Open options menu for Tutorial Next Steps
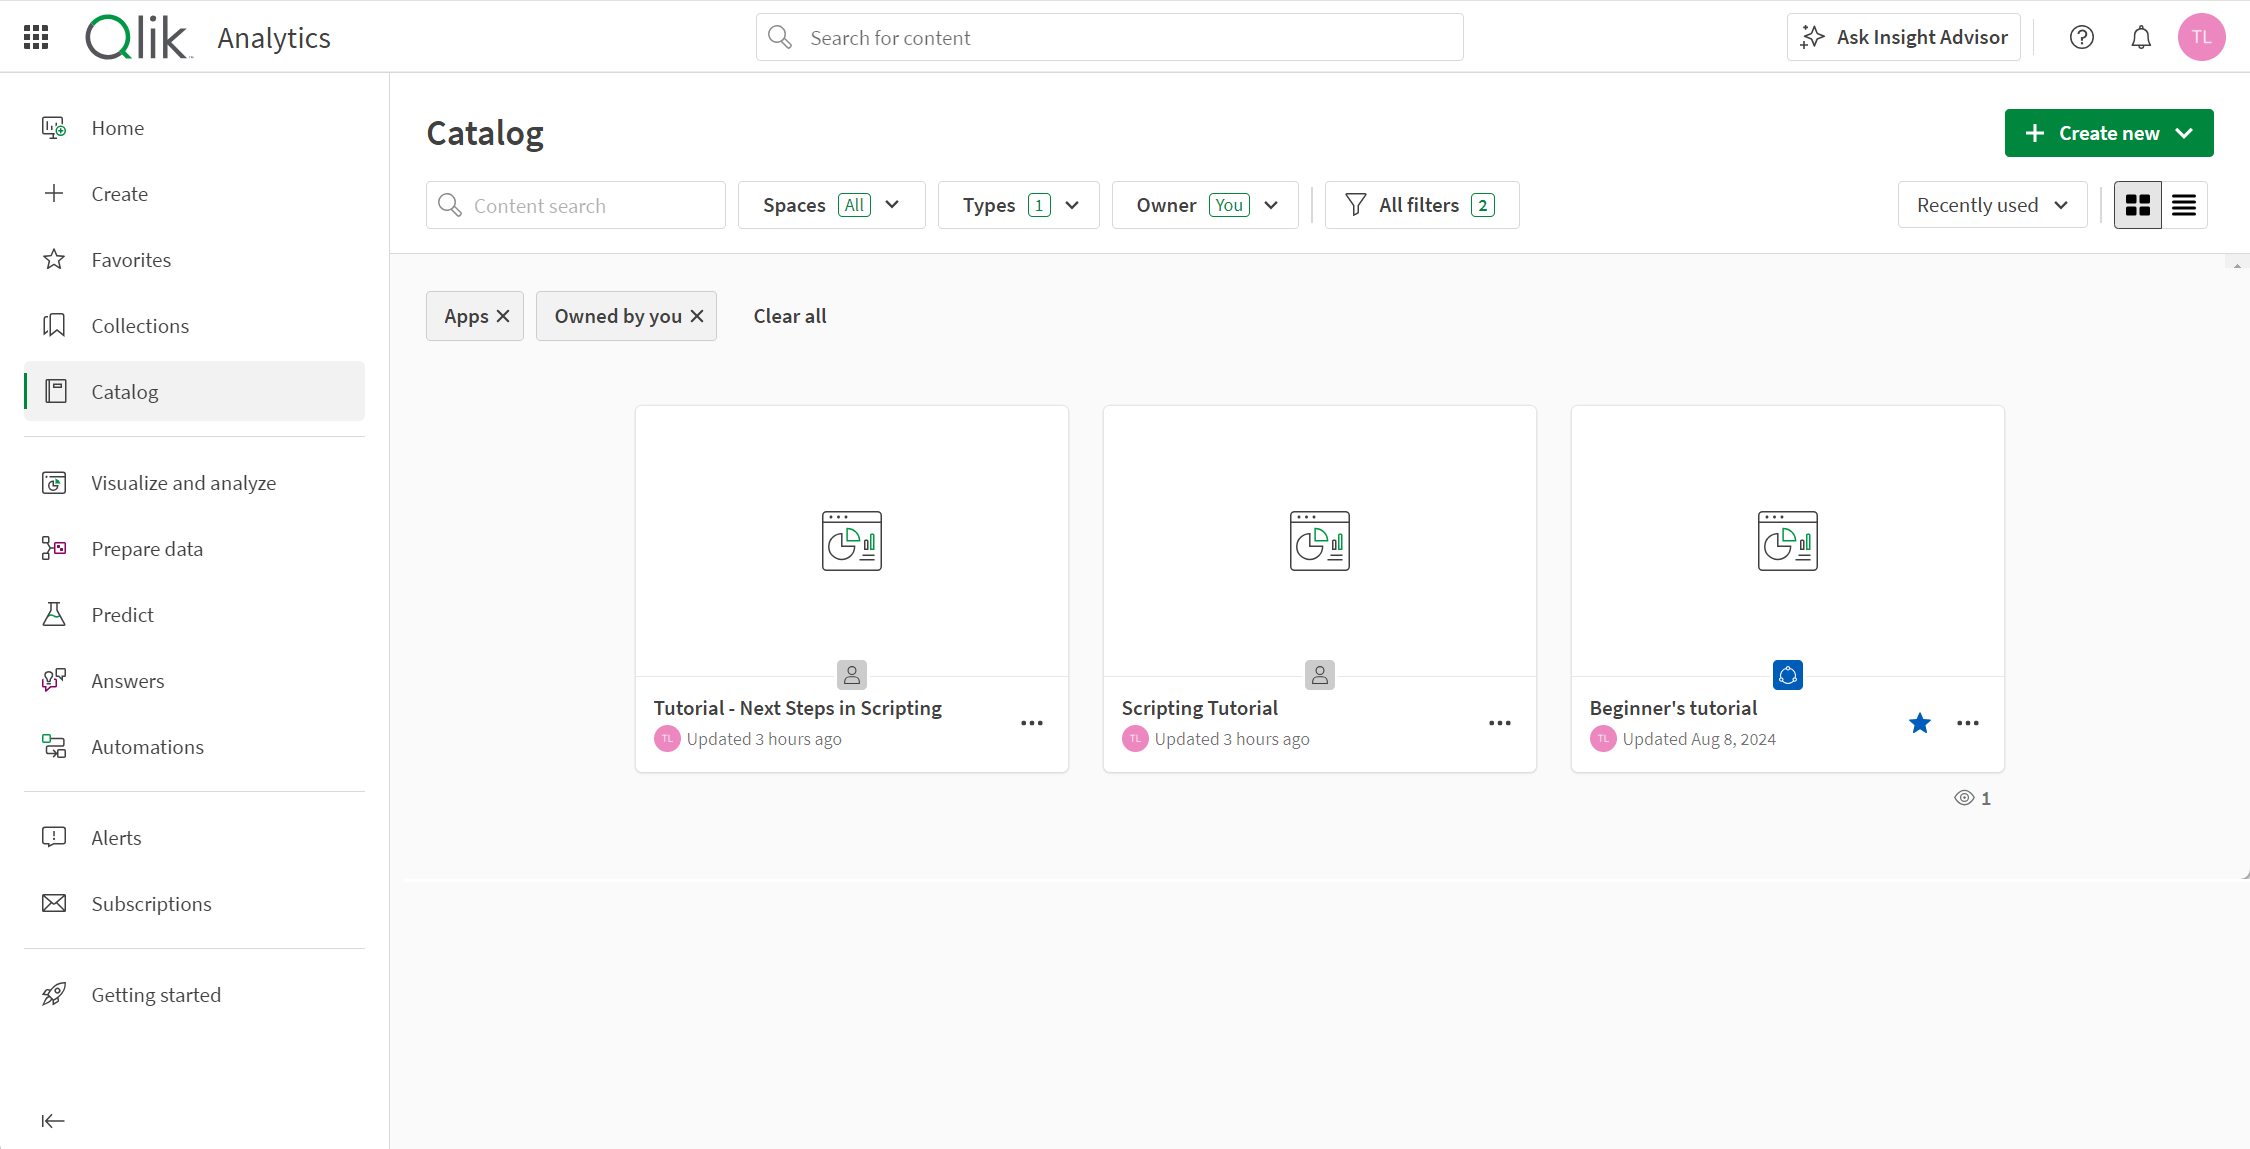The width and height of the screenshot is (2250, 1149). [x=1033, y=723]
